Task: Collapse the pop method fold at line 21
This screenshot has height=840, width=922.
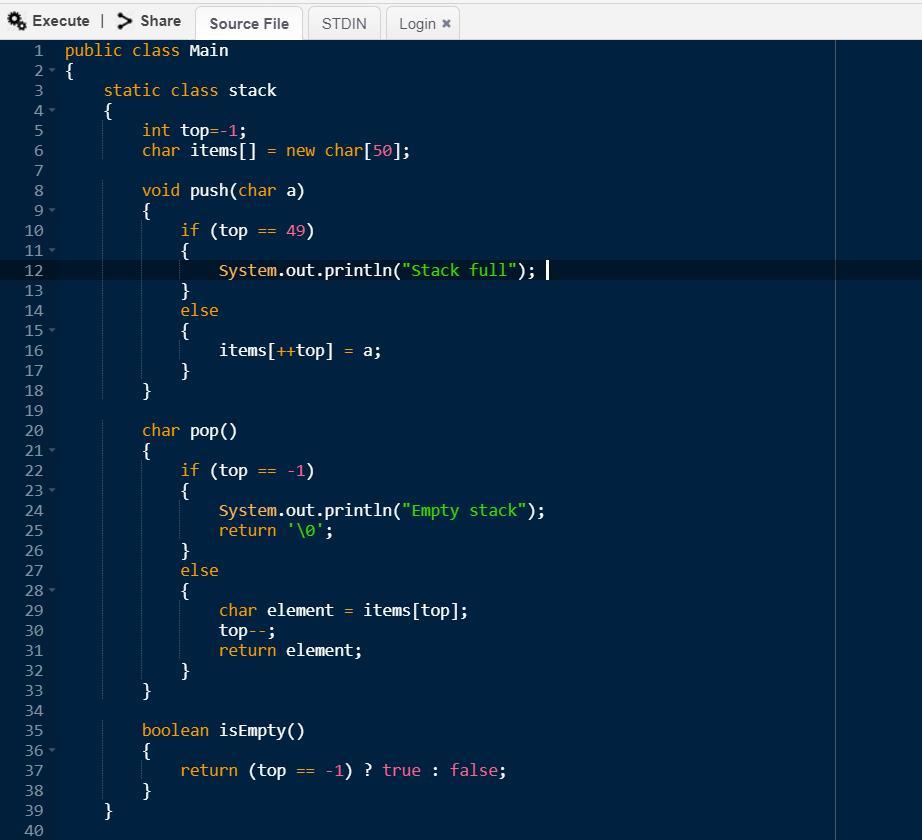Action: (52, 450)
